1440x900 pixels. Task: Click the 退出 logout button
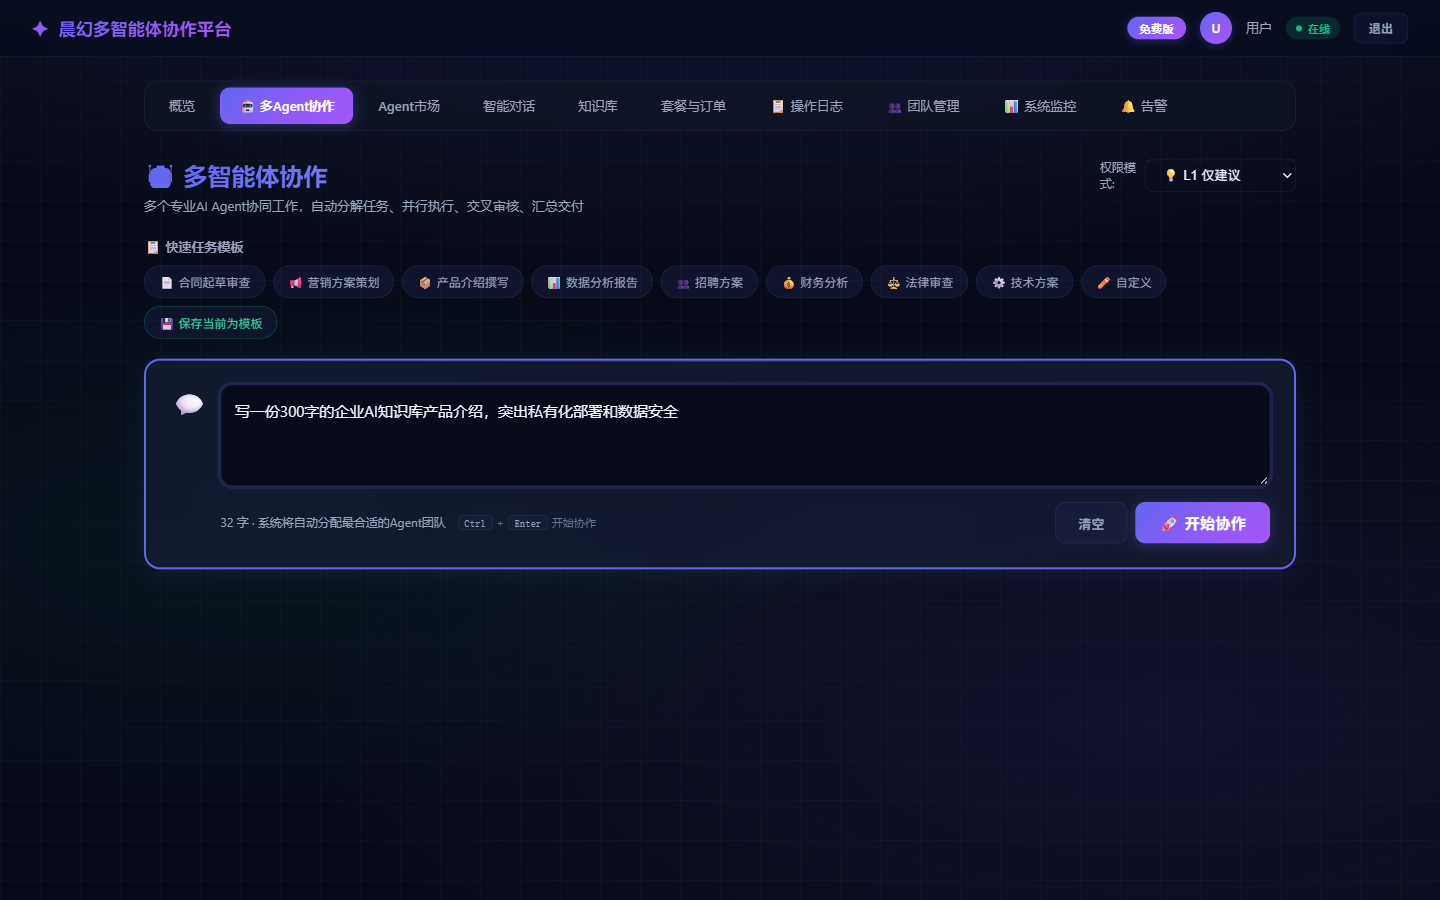[x=1381, y=28]
